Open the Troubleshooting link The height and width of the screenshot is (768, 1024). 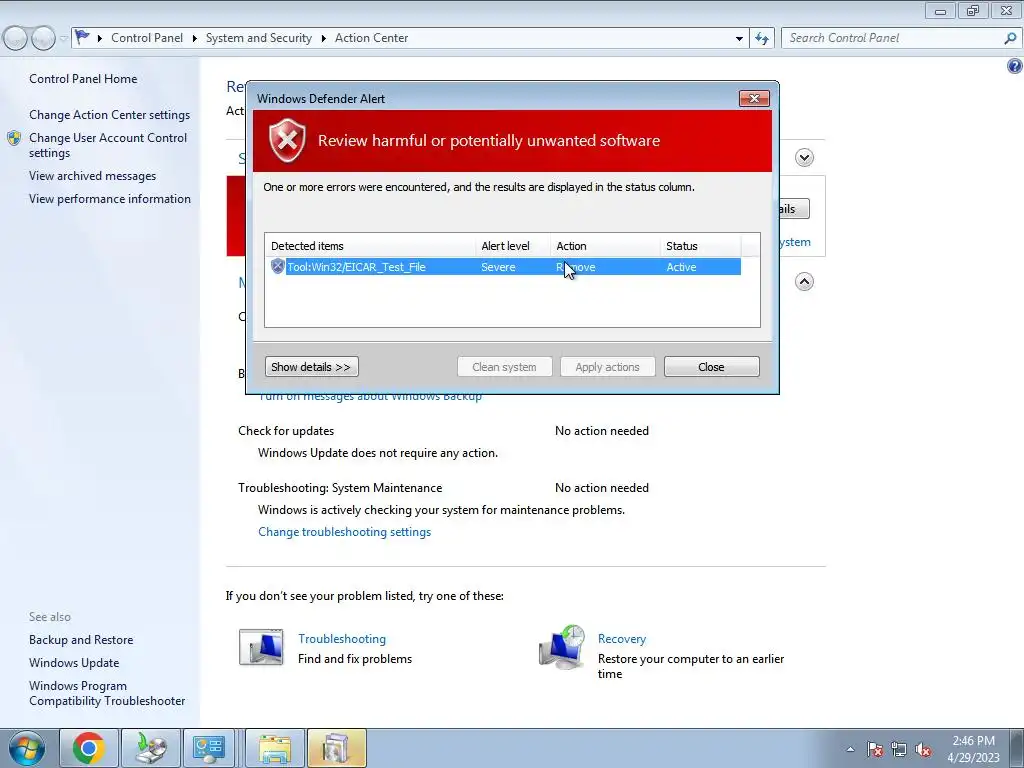(x=342, y=639)
